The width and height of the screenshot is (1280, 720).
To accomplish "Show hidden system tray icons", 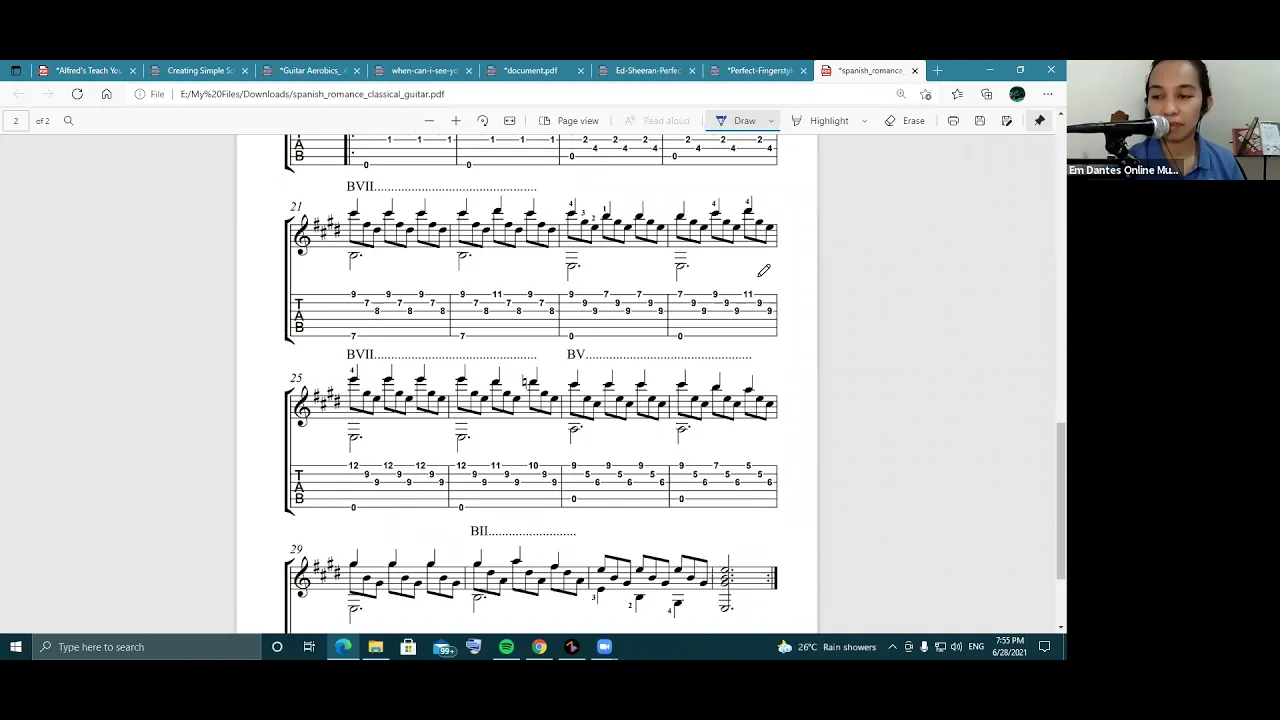I will 892,647.
